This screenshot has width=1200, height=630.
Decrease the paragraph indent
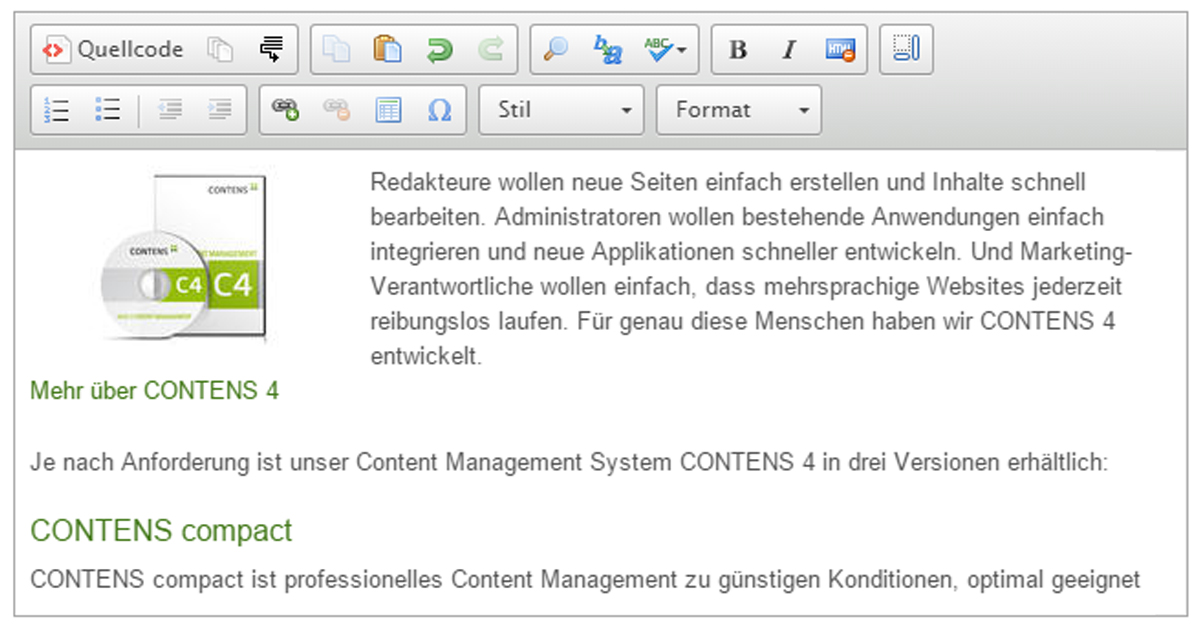coord(169,110)
